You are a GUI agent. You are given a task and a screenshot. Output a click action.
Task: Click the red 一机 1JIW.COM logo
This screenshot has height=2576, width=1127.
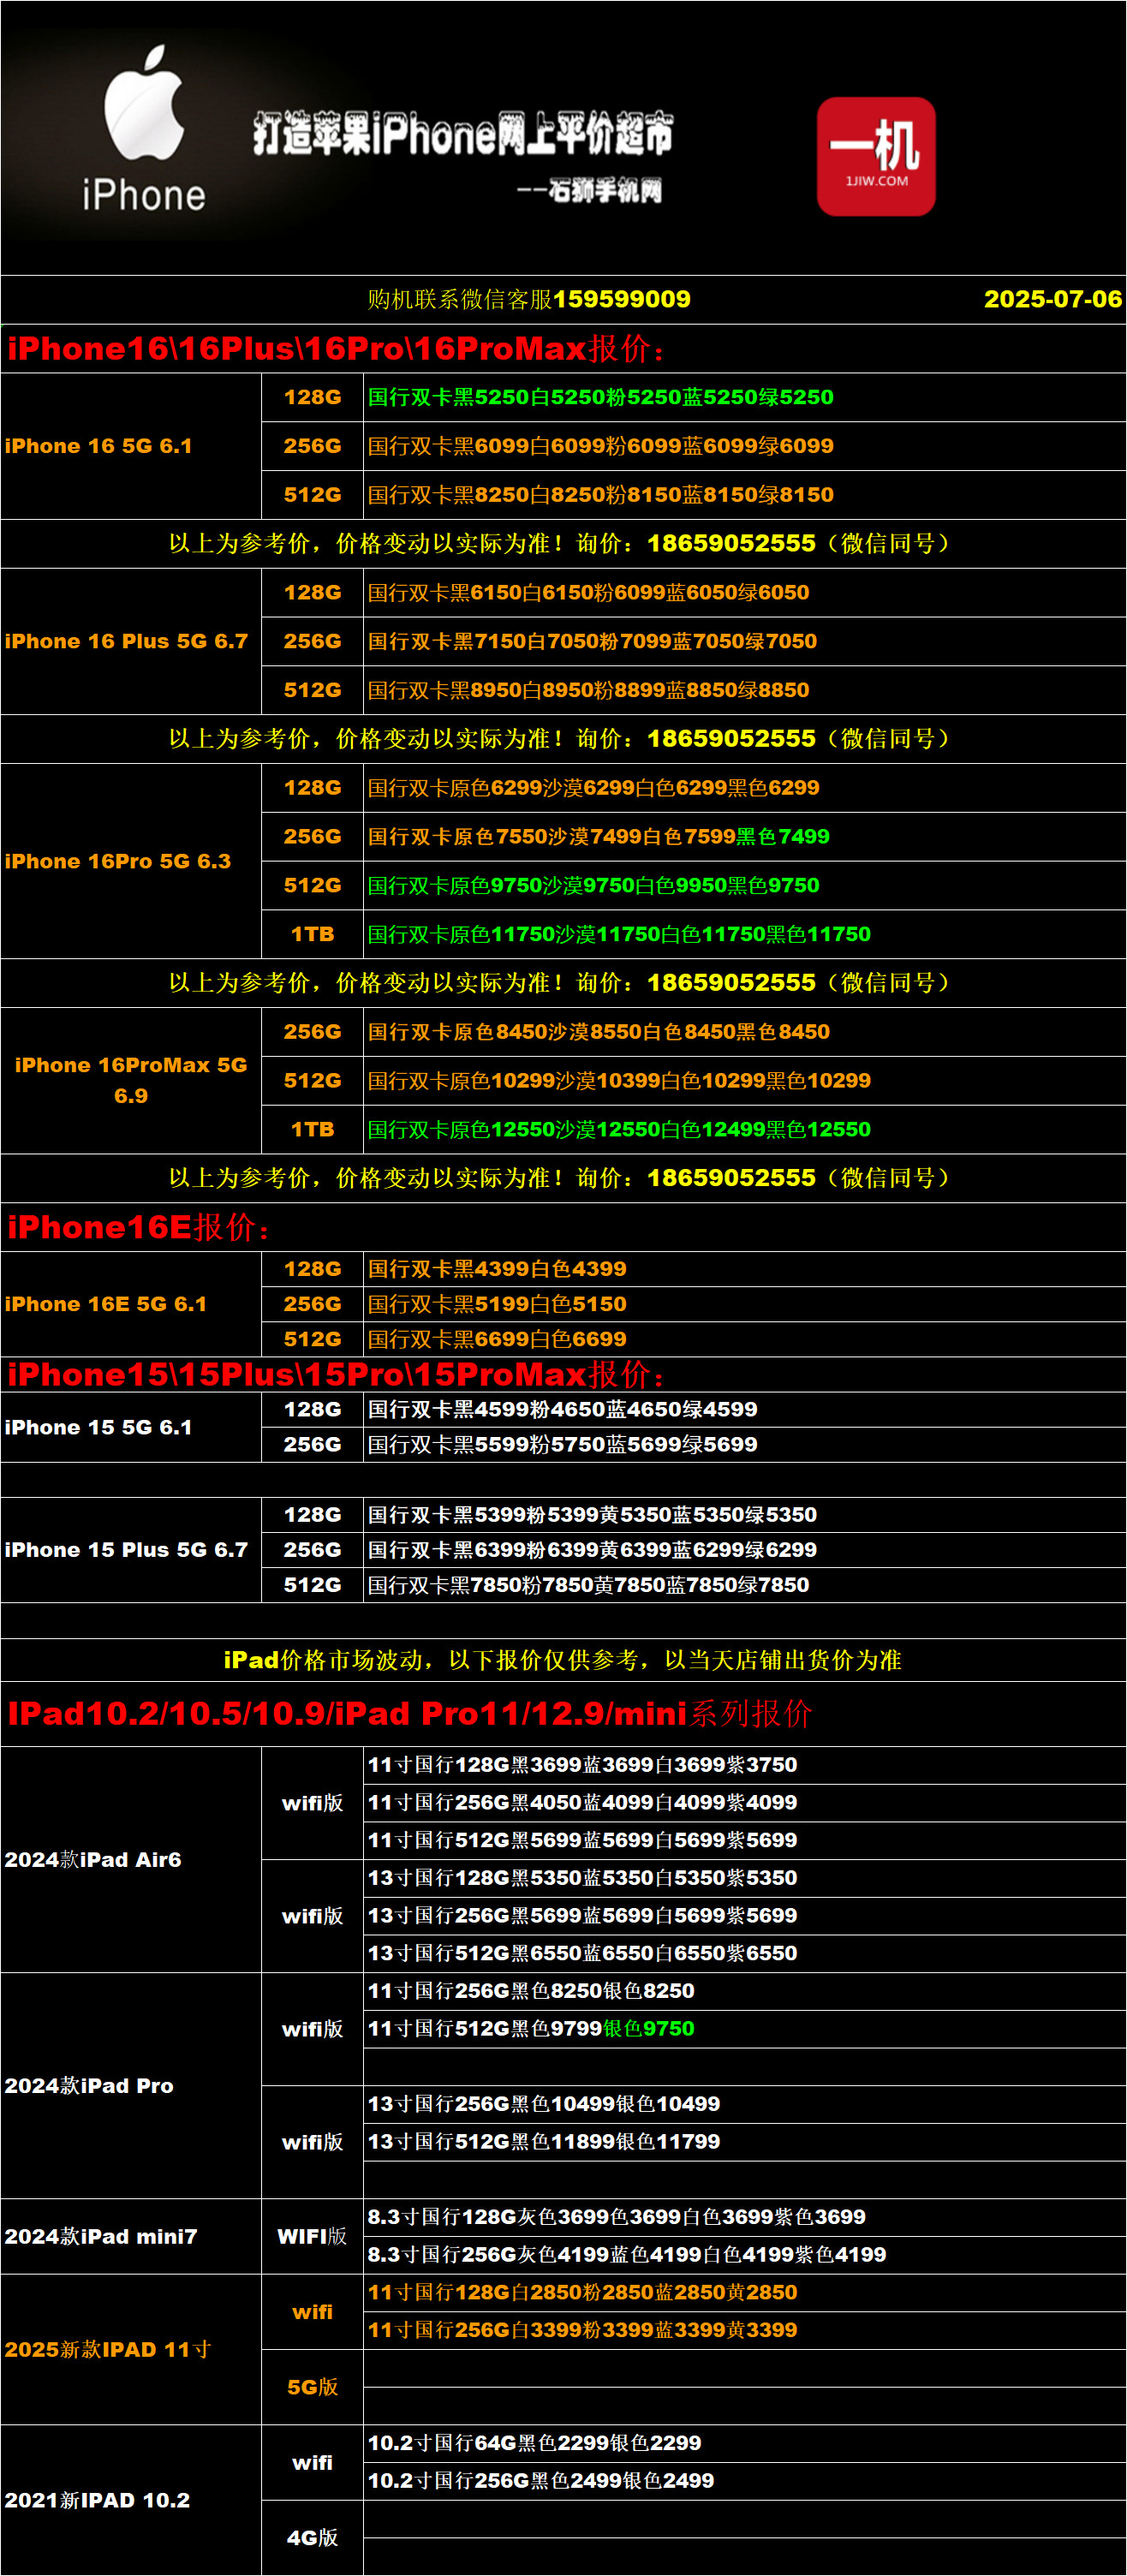click(x=876, y=156)
